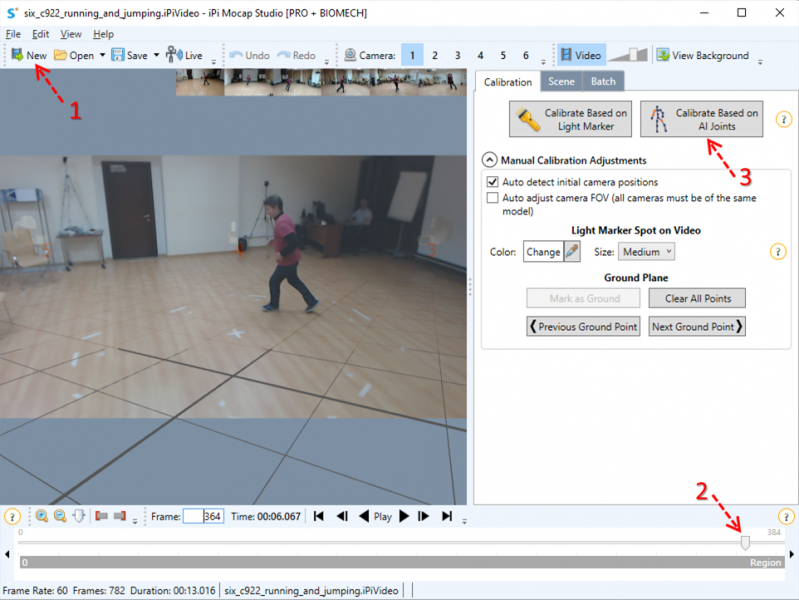Viewport: 799px width, 600px height.
Task: Play video backward
Action: coord(364,516)
